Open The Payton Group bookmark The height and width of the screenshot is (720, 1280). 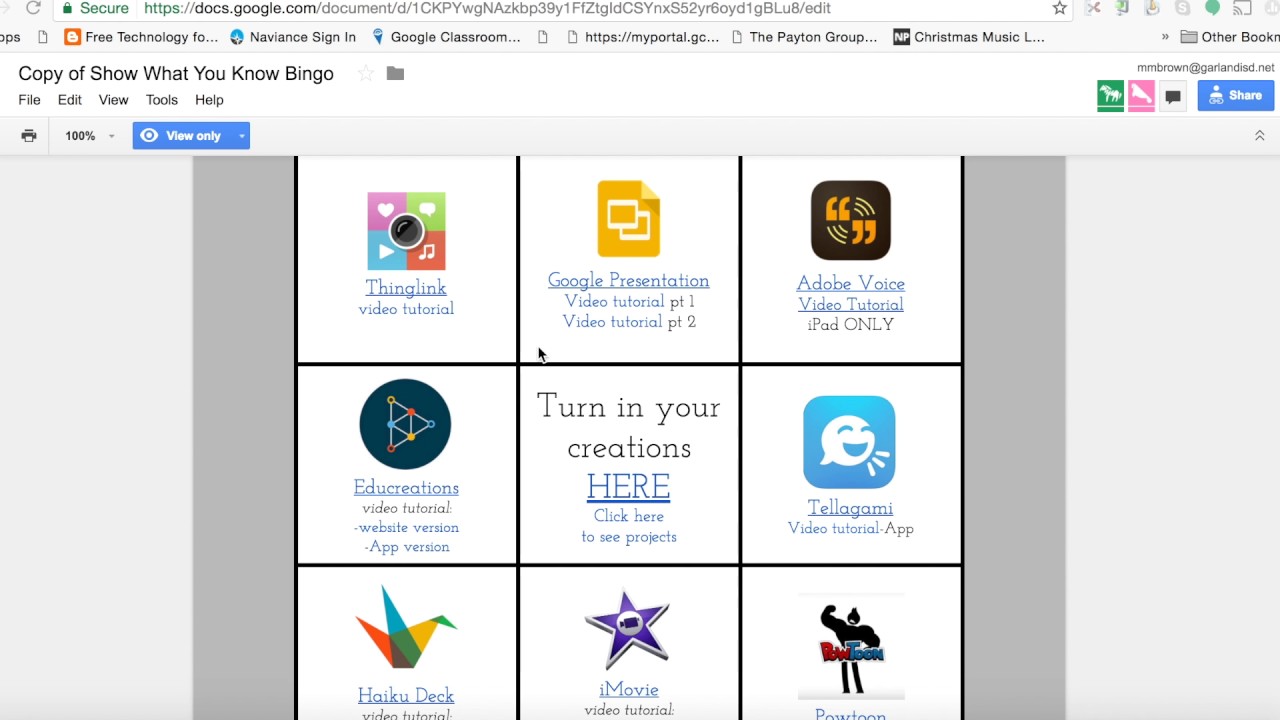click(804, 37)
